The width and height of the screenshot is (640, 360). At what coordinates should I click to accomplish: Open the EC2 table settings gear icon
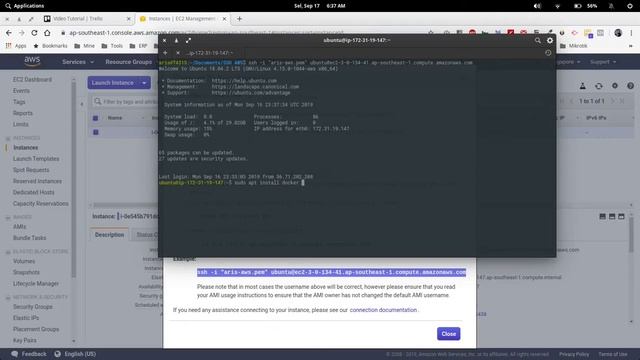tap(615, 86)
